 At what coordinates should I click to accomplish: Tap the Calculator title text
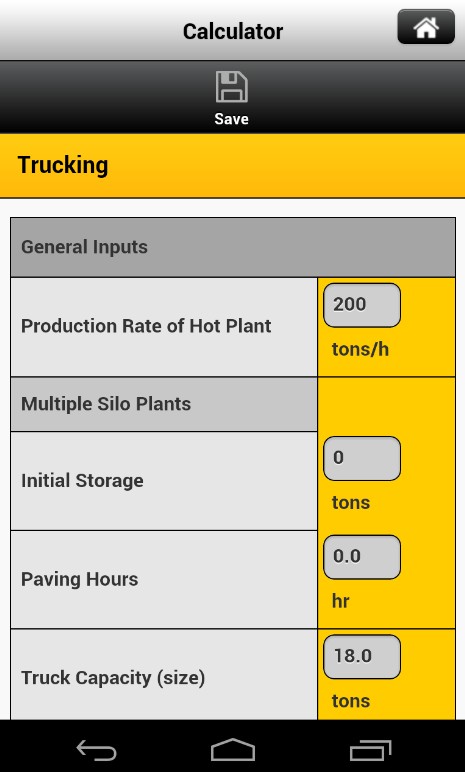tap(233, 32)
